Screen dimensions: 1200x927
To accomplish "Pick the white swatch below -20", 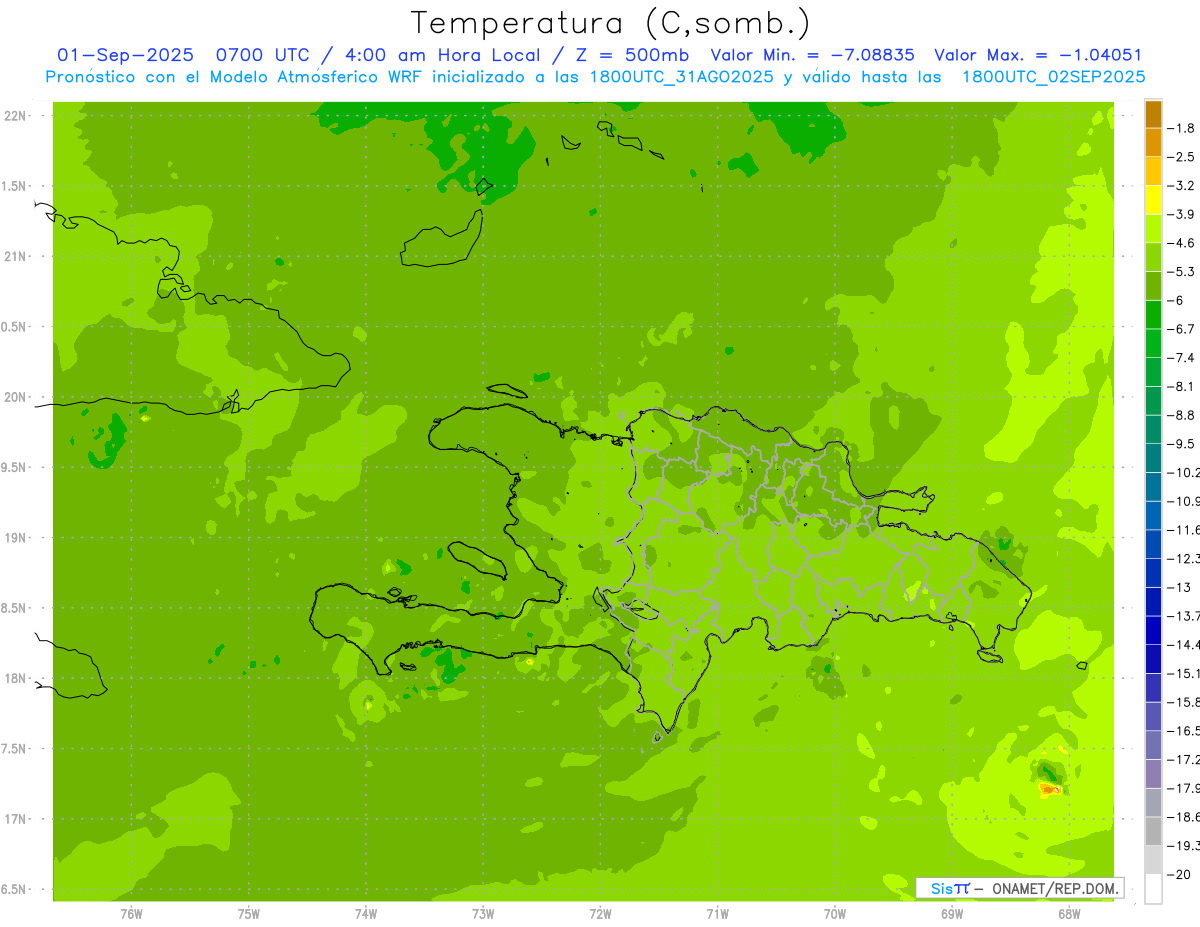I will point(1153,889).
